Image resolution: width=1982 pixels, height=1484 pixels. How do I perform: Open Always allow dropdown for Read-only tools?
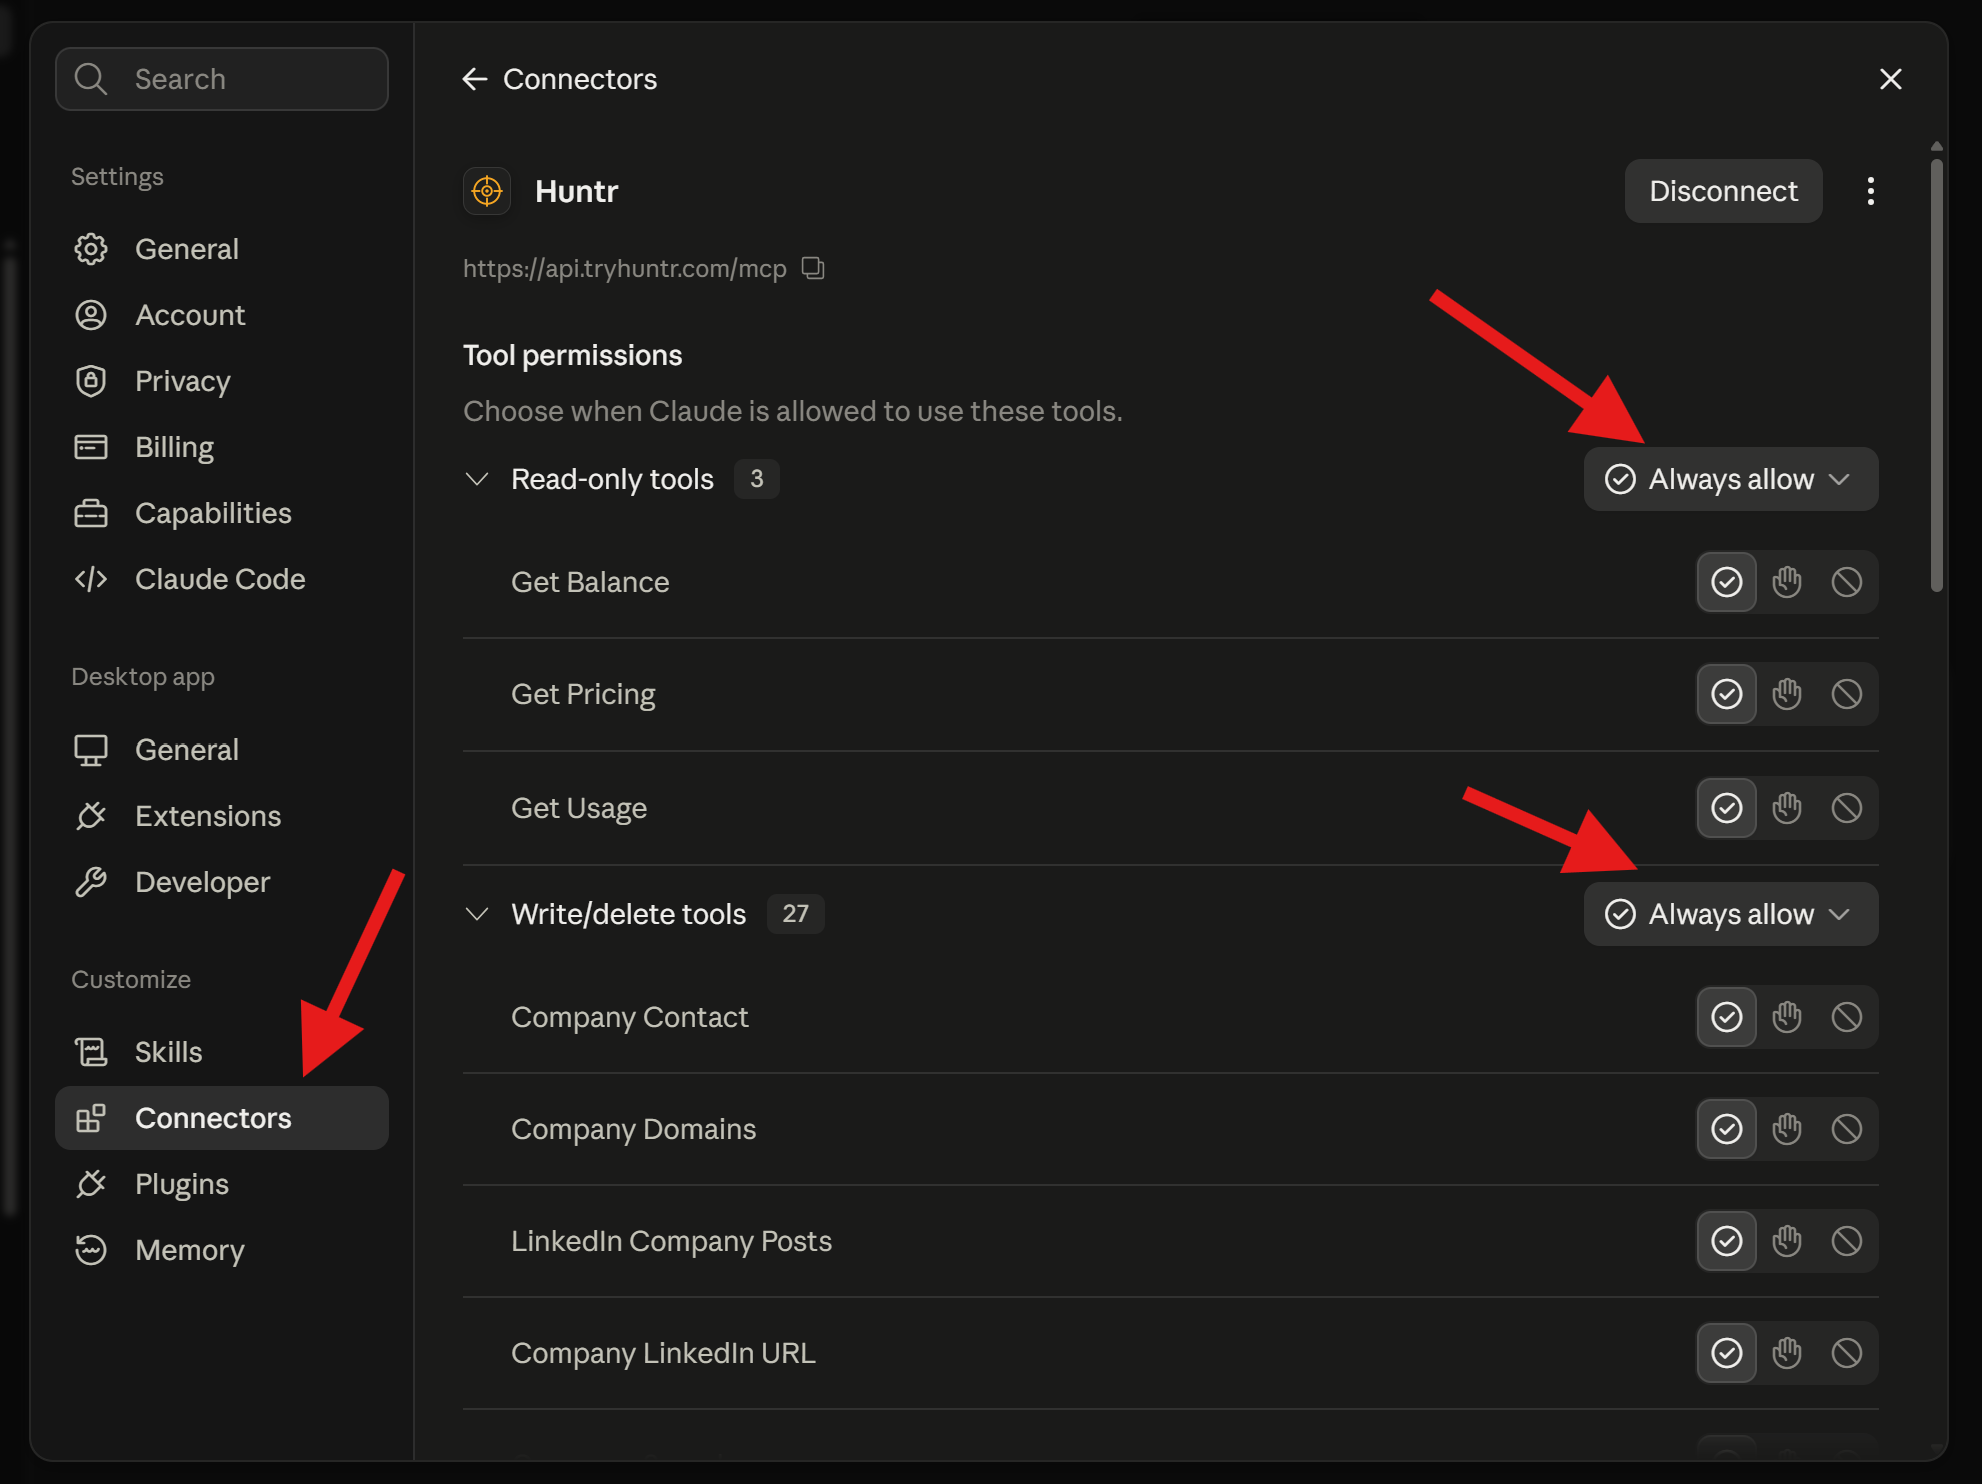coord(1730,479)
